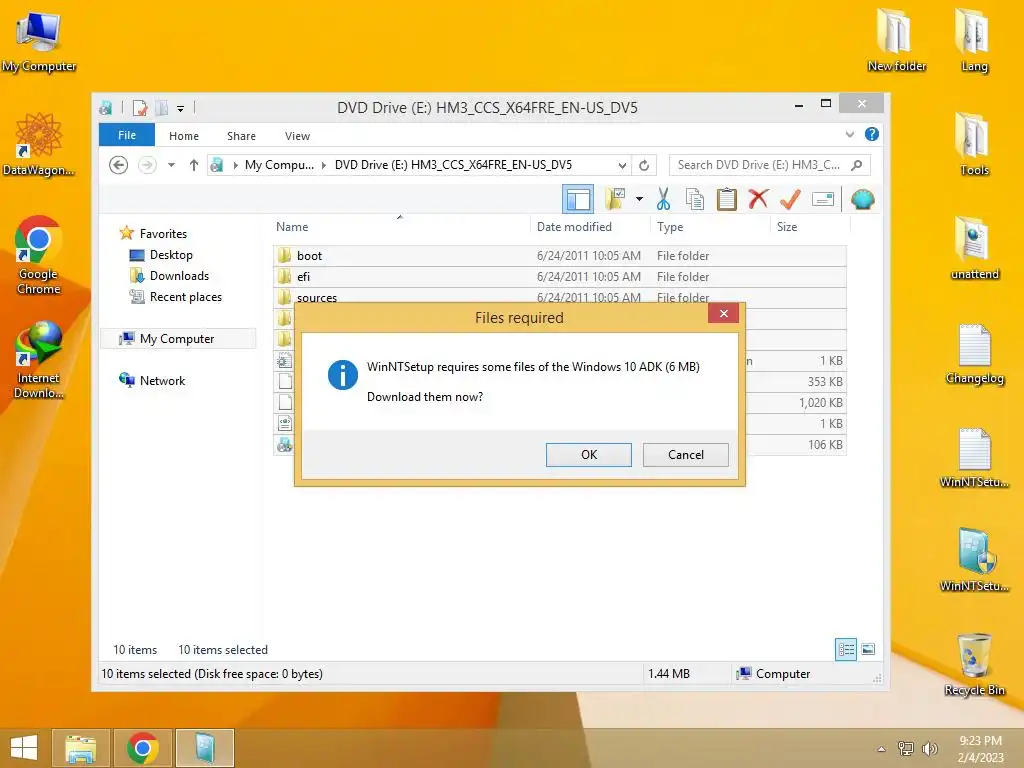Image resolution: width=1024 pixels, height=768 pixels.
Task: Click the quick access properties icon
Action: [x=140, y=108]
